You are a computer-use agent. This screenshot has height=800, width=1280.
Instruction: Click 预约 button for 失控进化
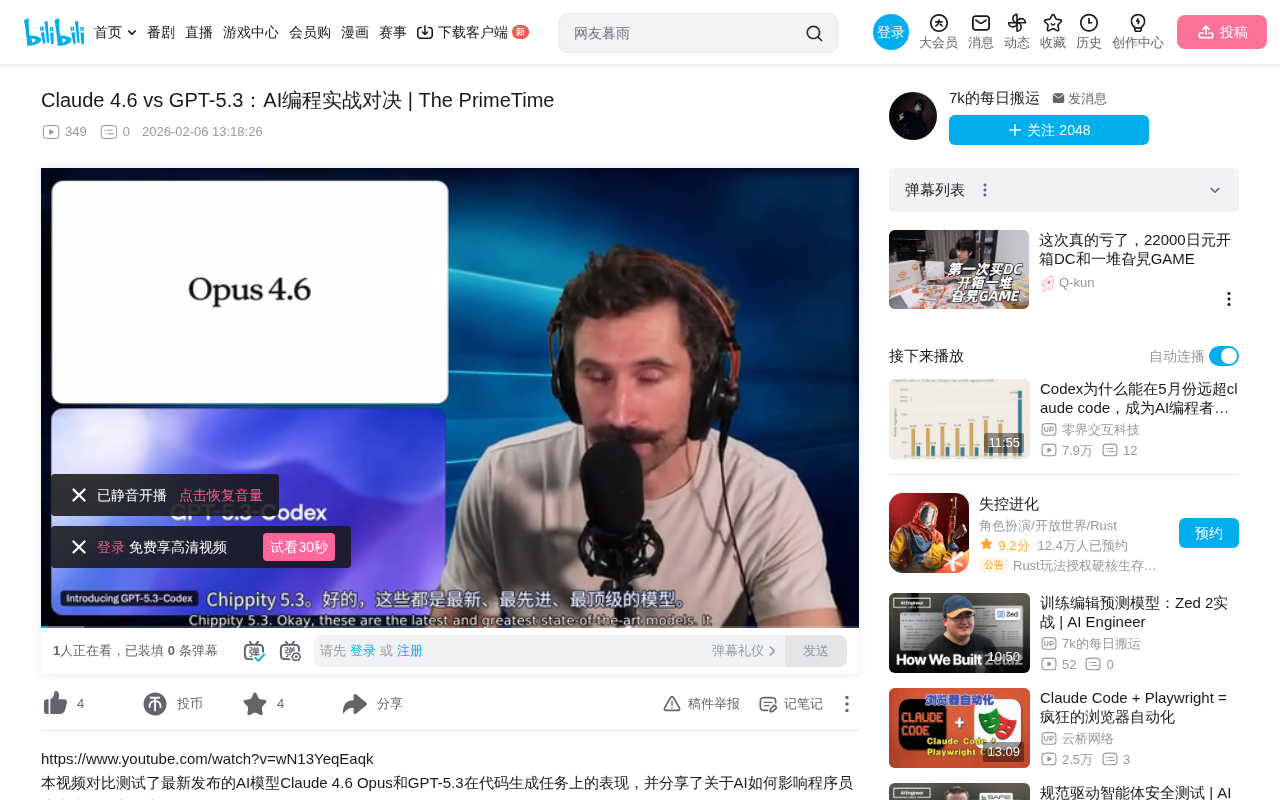point(1209,533)
